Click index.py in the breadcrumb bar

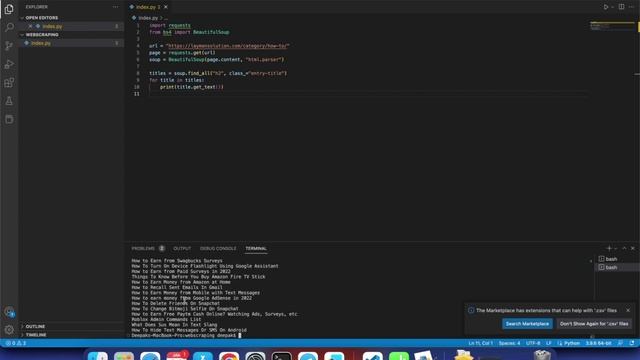[148, 18]
